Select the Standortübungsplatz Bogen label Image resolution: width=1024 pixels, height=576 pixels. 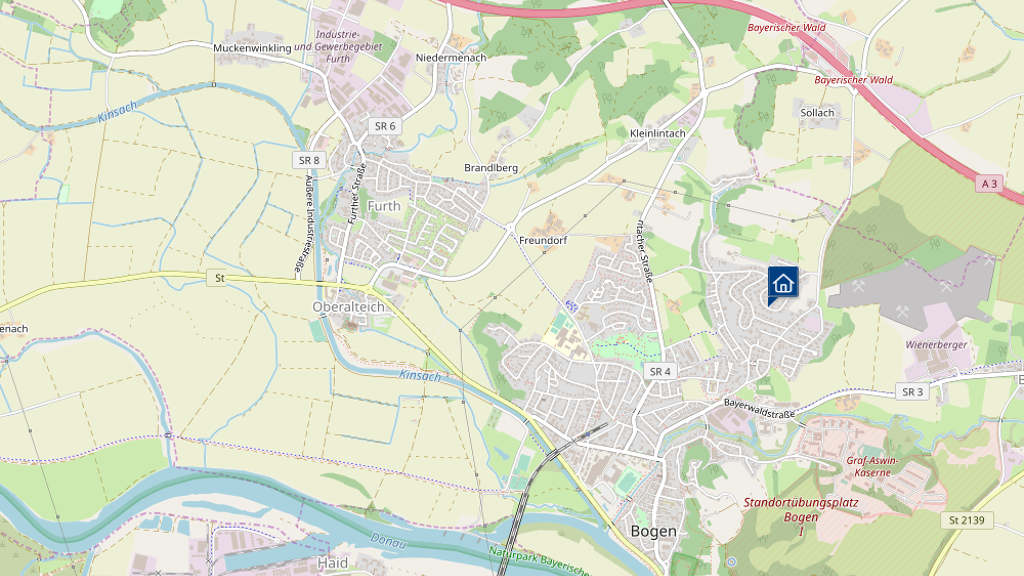pyautogui.click(x=801, y=517)
